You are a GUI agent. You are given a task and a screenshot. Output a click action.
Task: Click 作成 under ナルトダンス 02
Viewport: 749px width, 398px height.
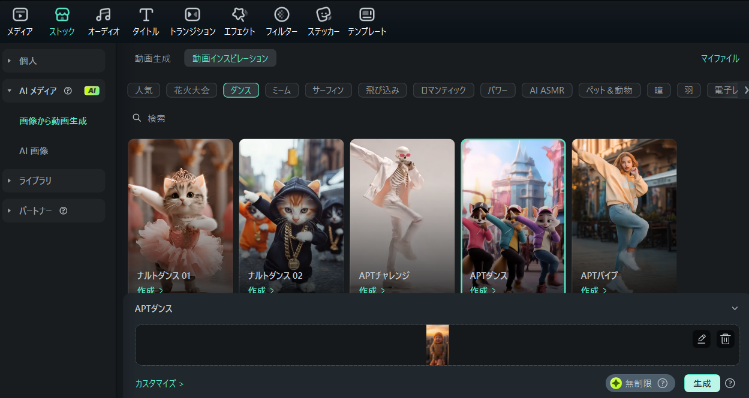[x=260, y=290]
